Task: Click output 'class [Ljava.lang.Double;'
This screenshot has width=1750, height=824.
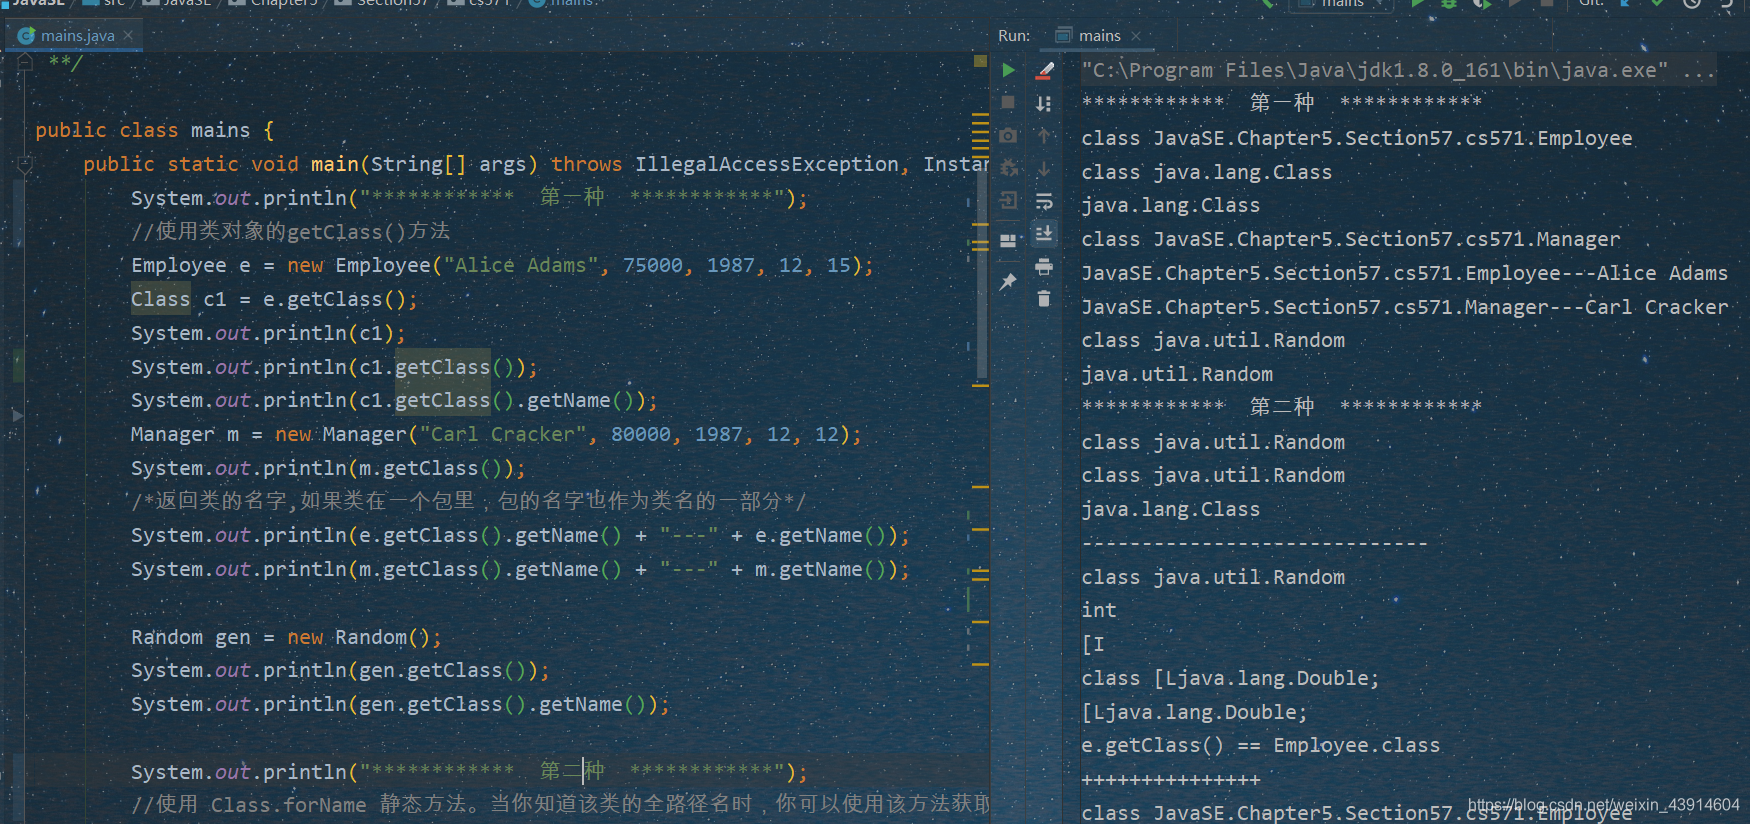Action: pyautogui.click(x=1230, y=678)
